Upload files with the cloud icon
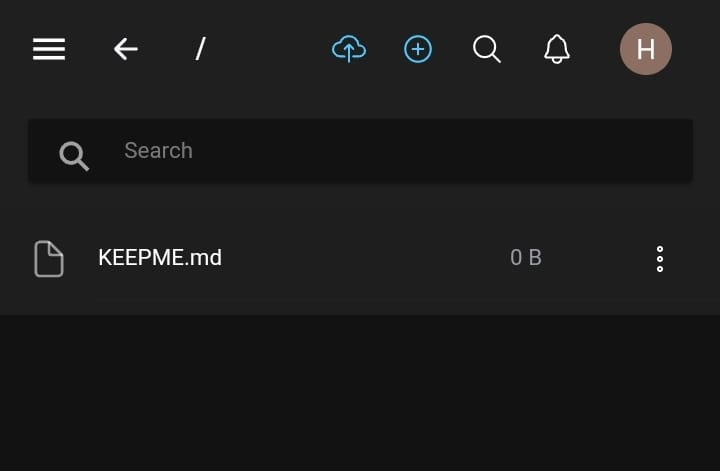The width and height of the screenshot is (720, 471). (x=349, y=48)
